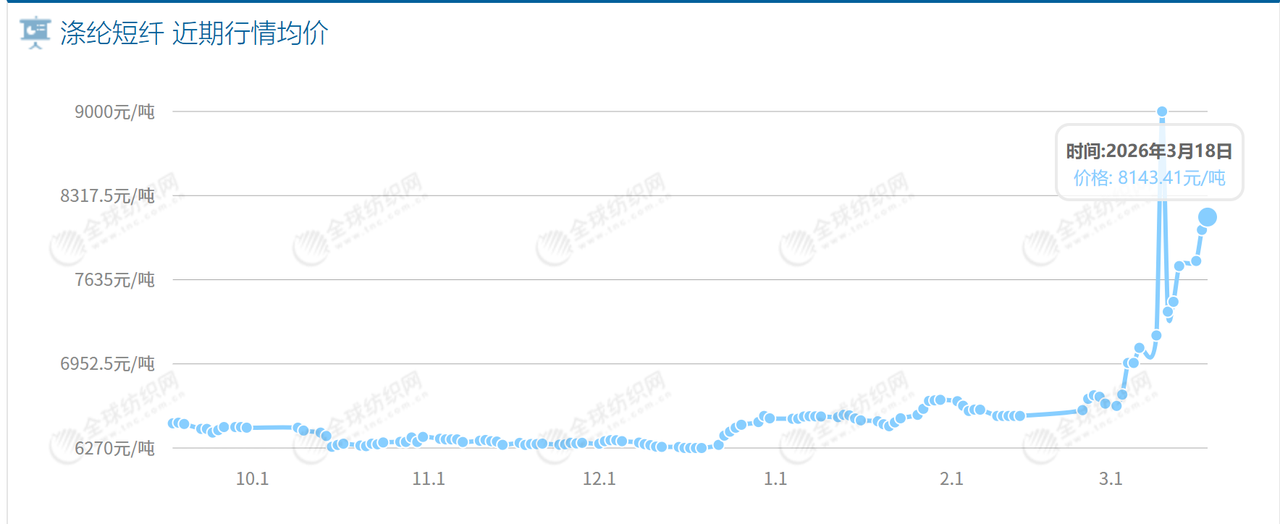The image size is (1280, 524).
Task: Select the 10.1 date label on x-axis
Action: [252, 479]
